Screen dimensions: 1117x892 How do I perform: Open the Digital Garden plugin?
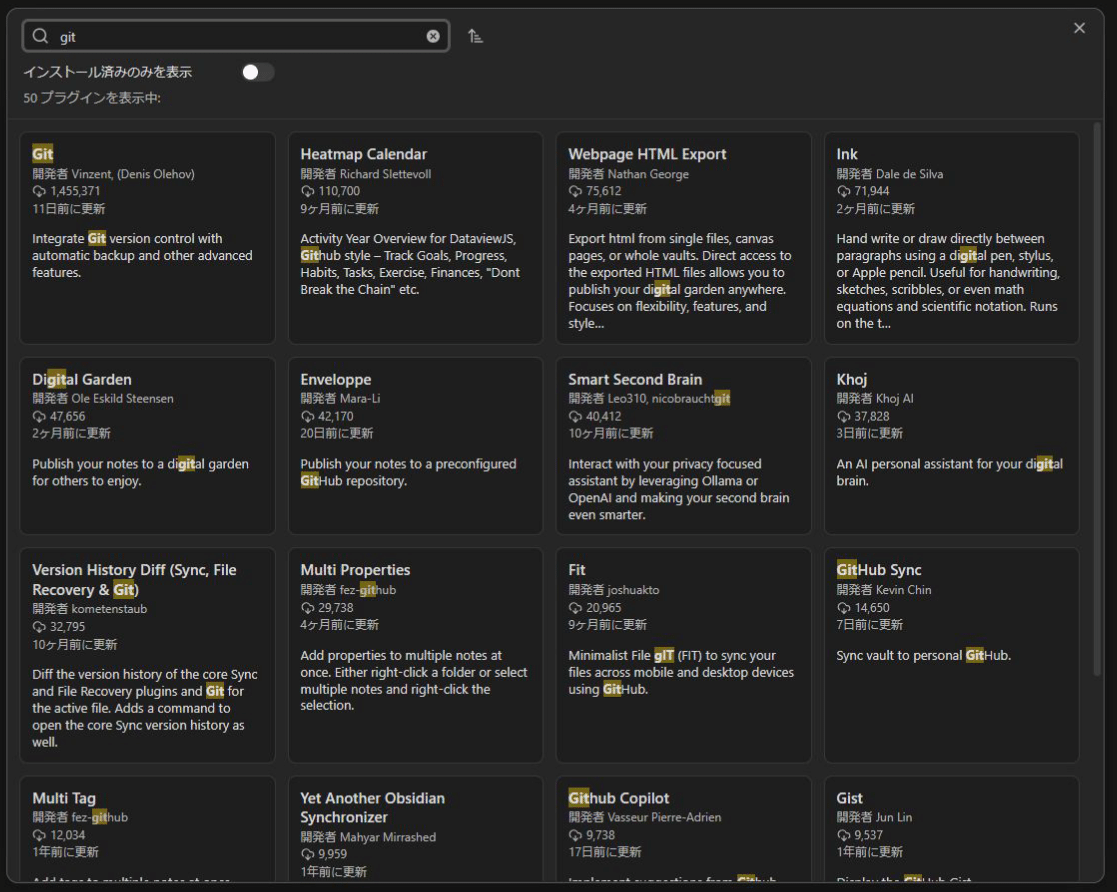click(147, 446)
